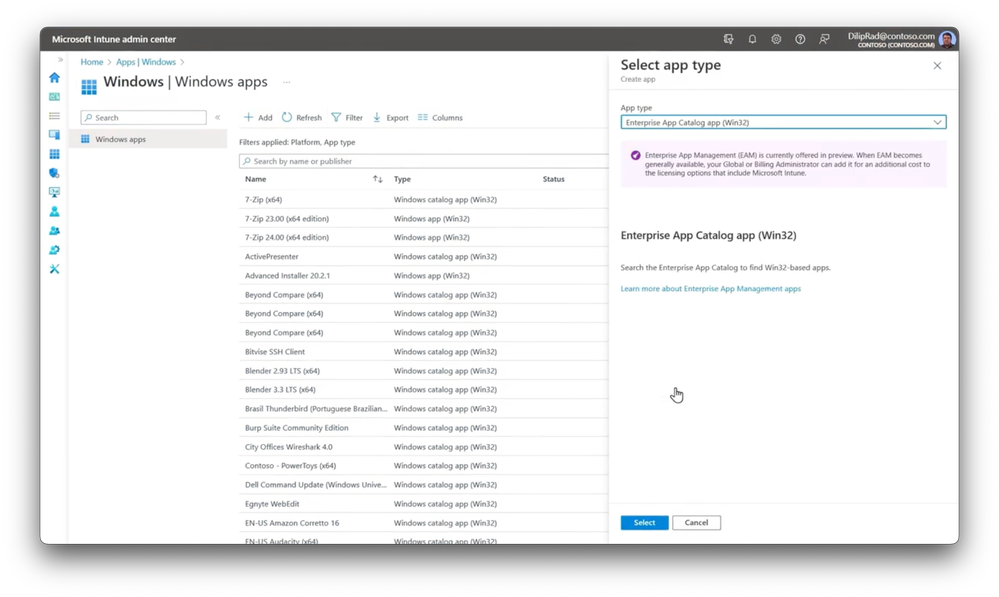Open feedback icon in top bar

(x=824, y=39)
